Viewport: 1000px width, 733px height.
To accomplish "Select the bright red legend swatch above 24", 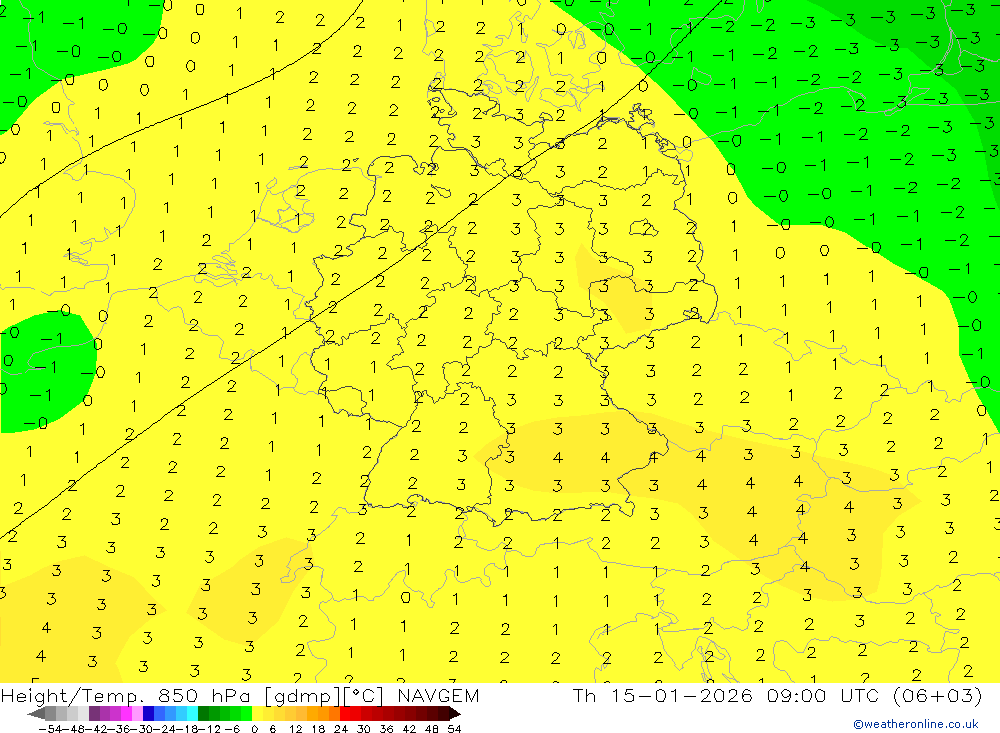I will pyautogui.click(x=345, y=714).
